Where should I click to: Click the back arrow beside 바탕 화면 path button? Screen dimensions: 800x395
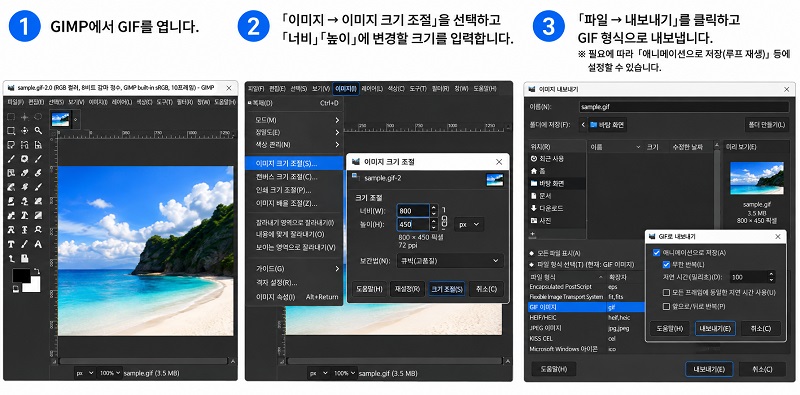pyautogui.click(x=583, y=125)
